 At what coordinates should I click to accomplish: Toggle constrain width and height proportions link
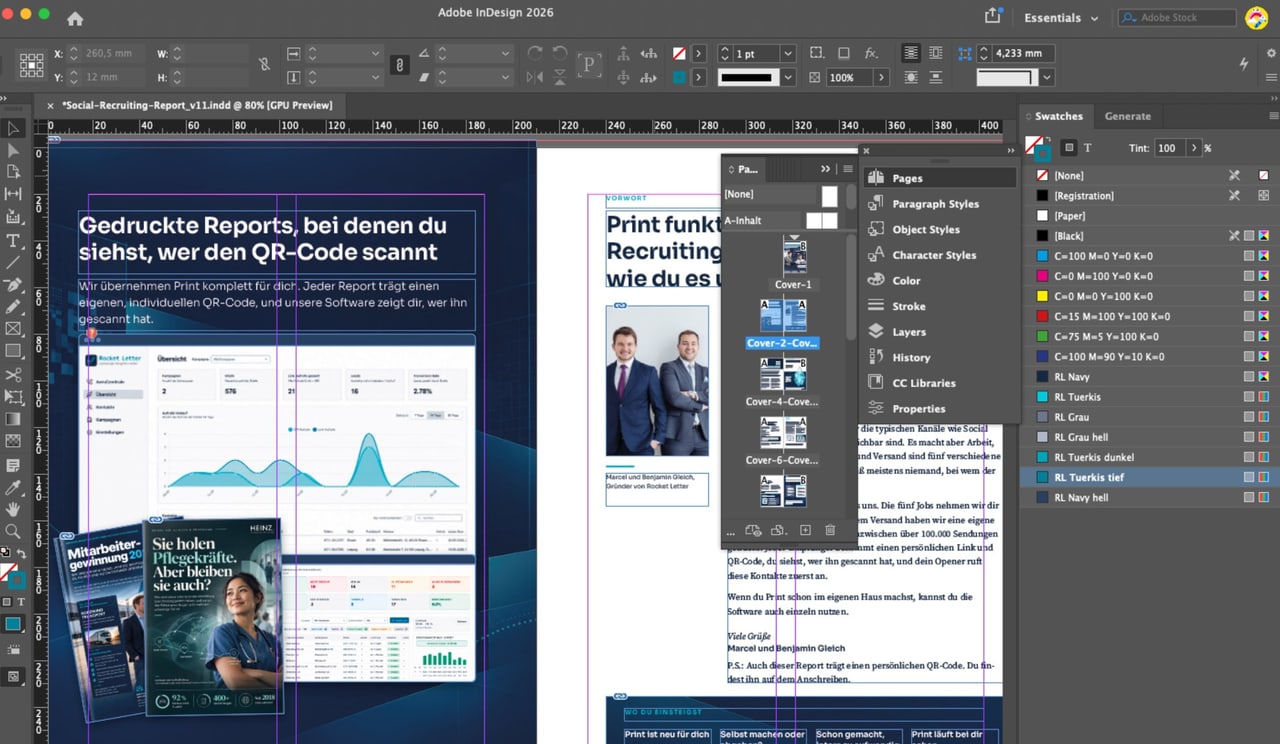264,64
